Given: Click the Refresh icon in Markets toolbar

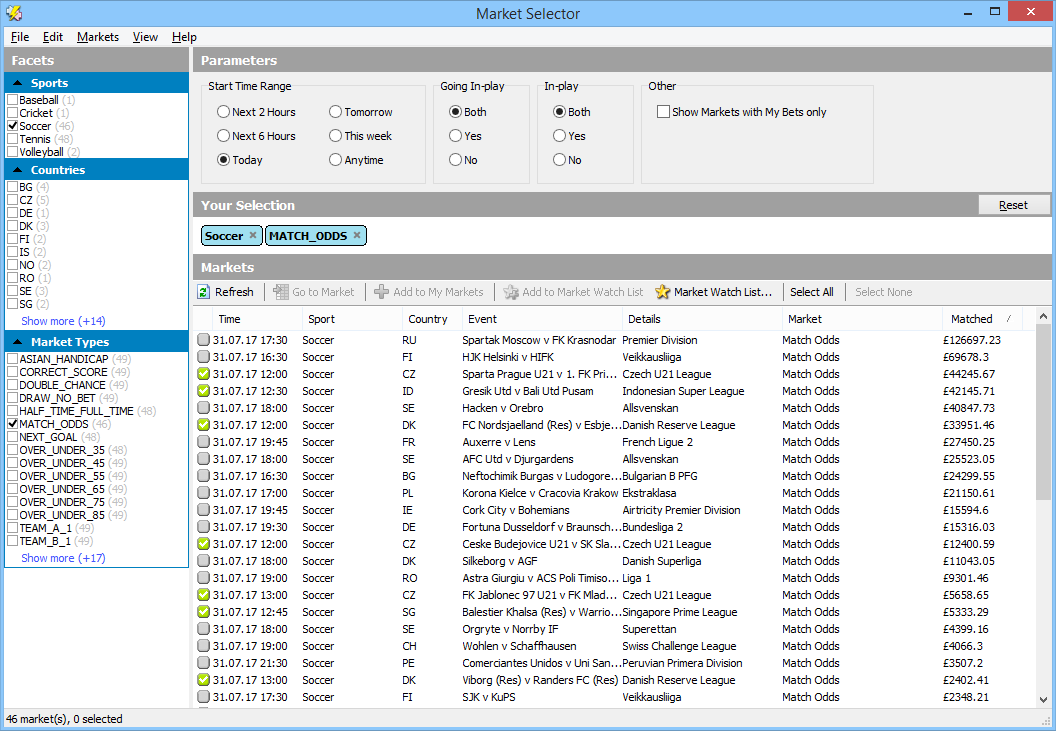Looking at the screenshot, I should point(204,292).
